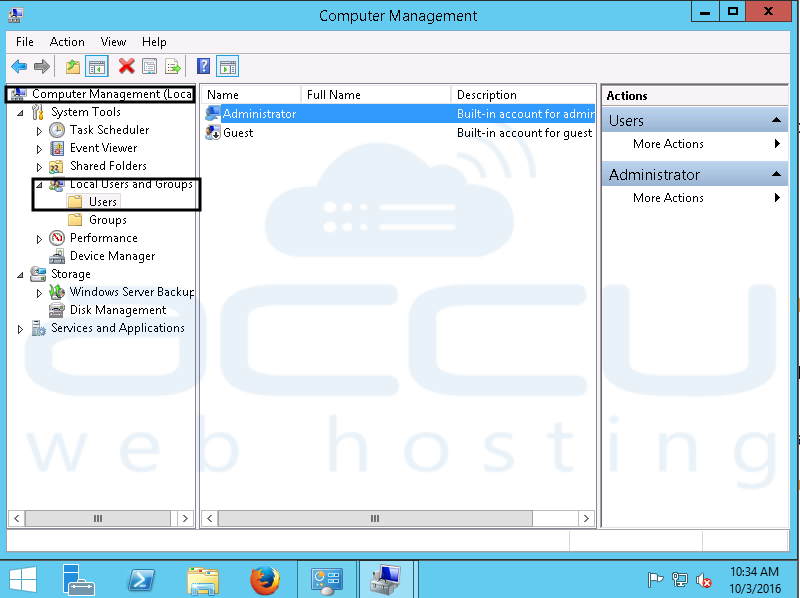
Task: Toggle Show/Hide Action Pane toolbar icon
Action: (x=228, y=66)
